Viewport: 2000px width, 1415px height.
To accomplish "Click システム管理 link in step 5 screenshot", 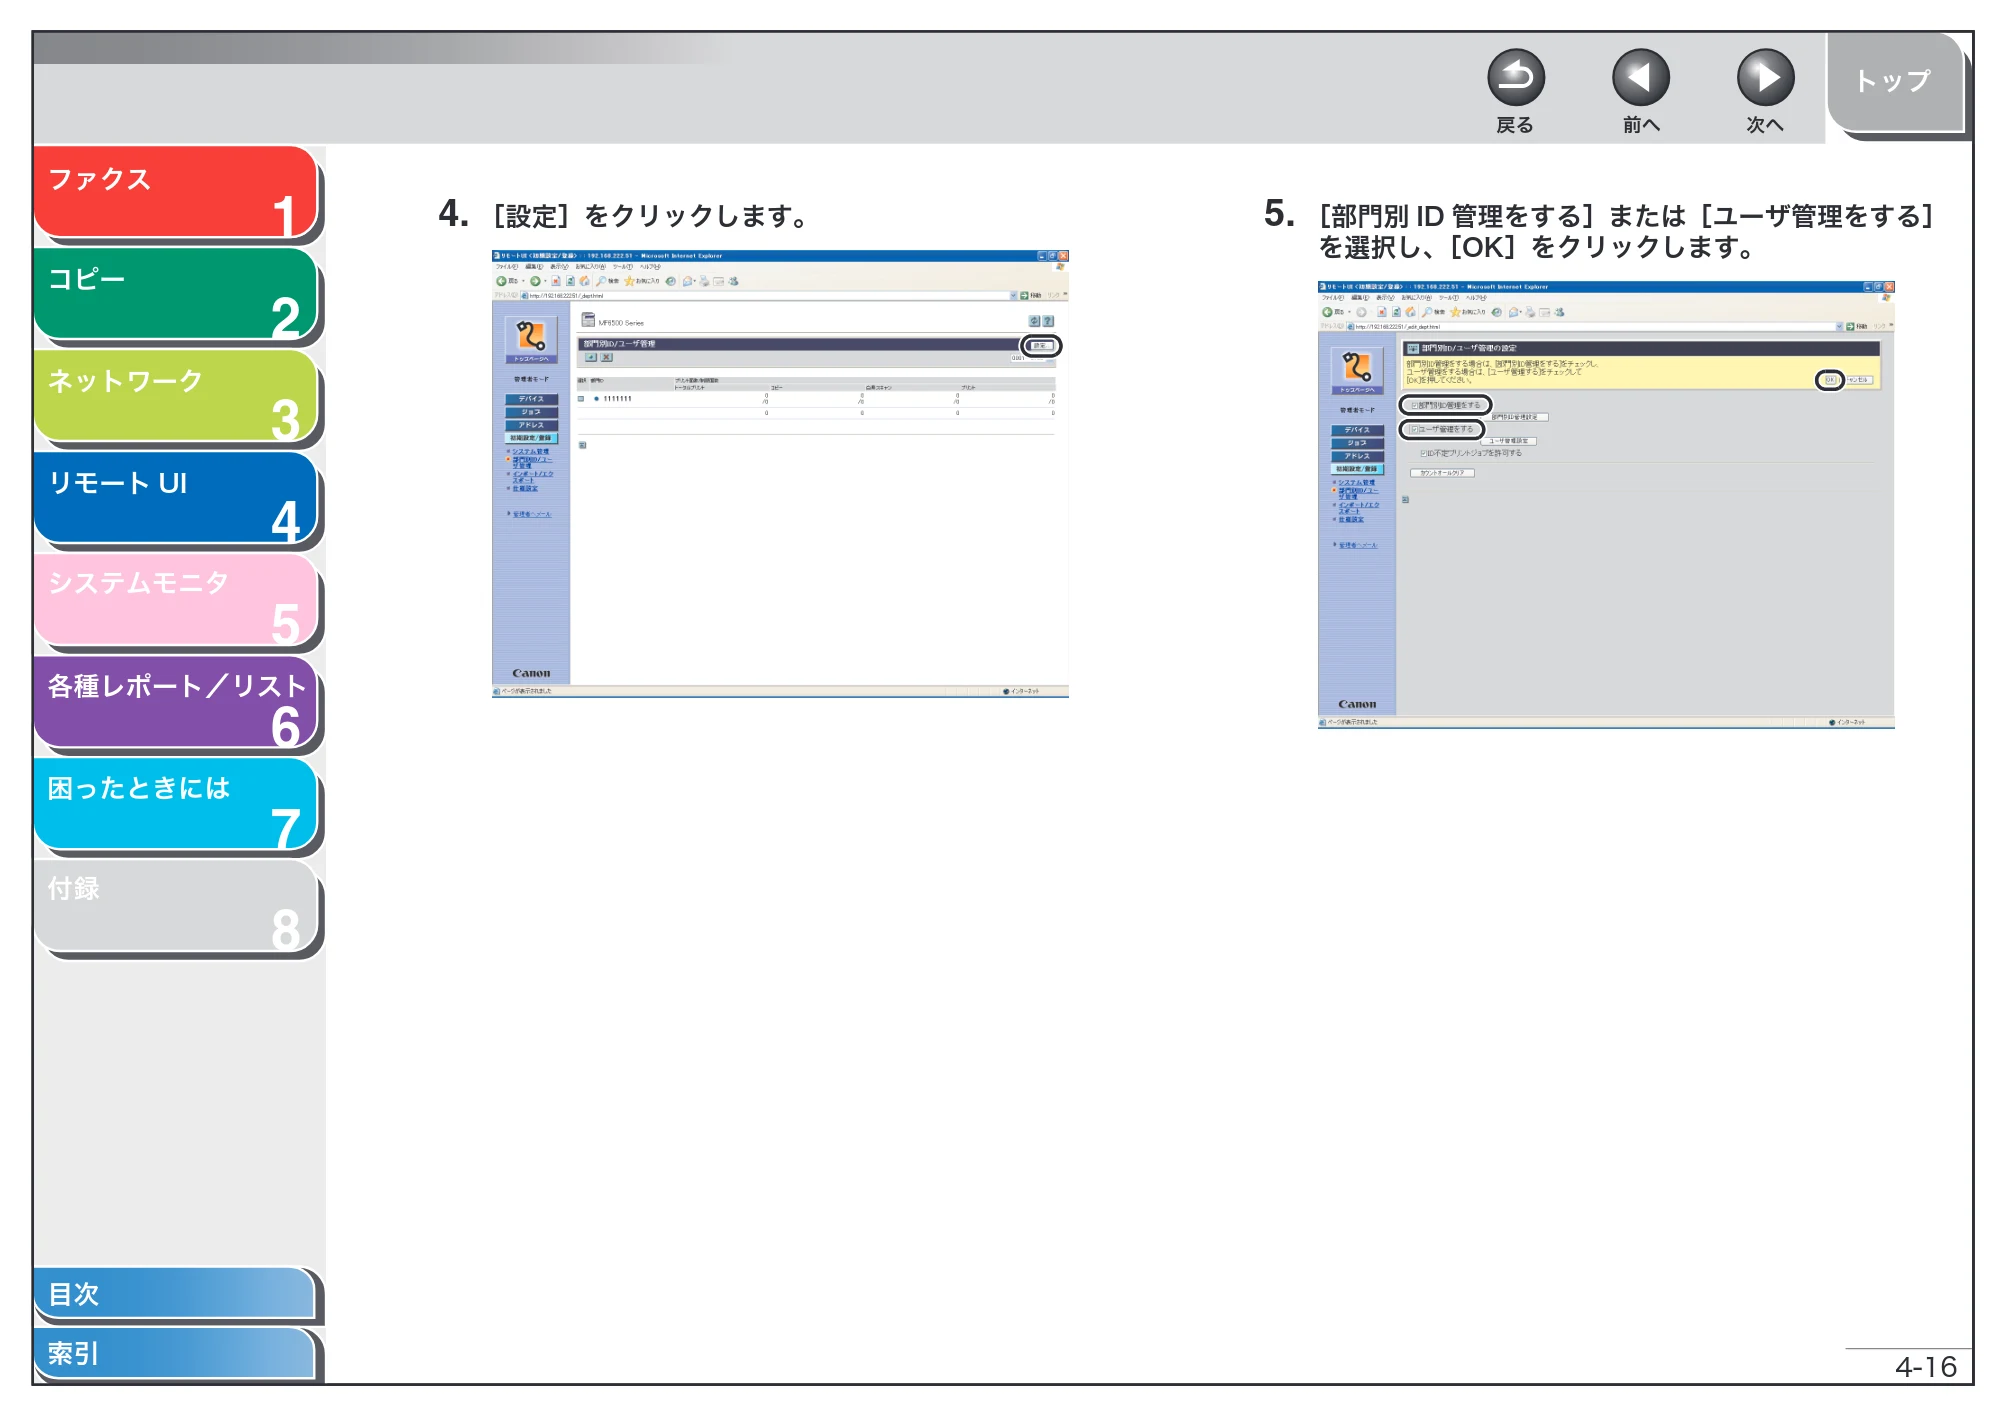I will 1357,483.
